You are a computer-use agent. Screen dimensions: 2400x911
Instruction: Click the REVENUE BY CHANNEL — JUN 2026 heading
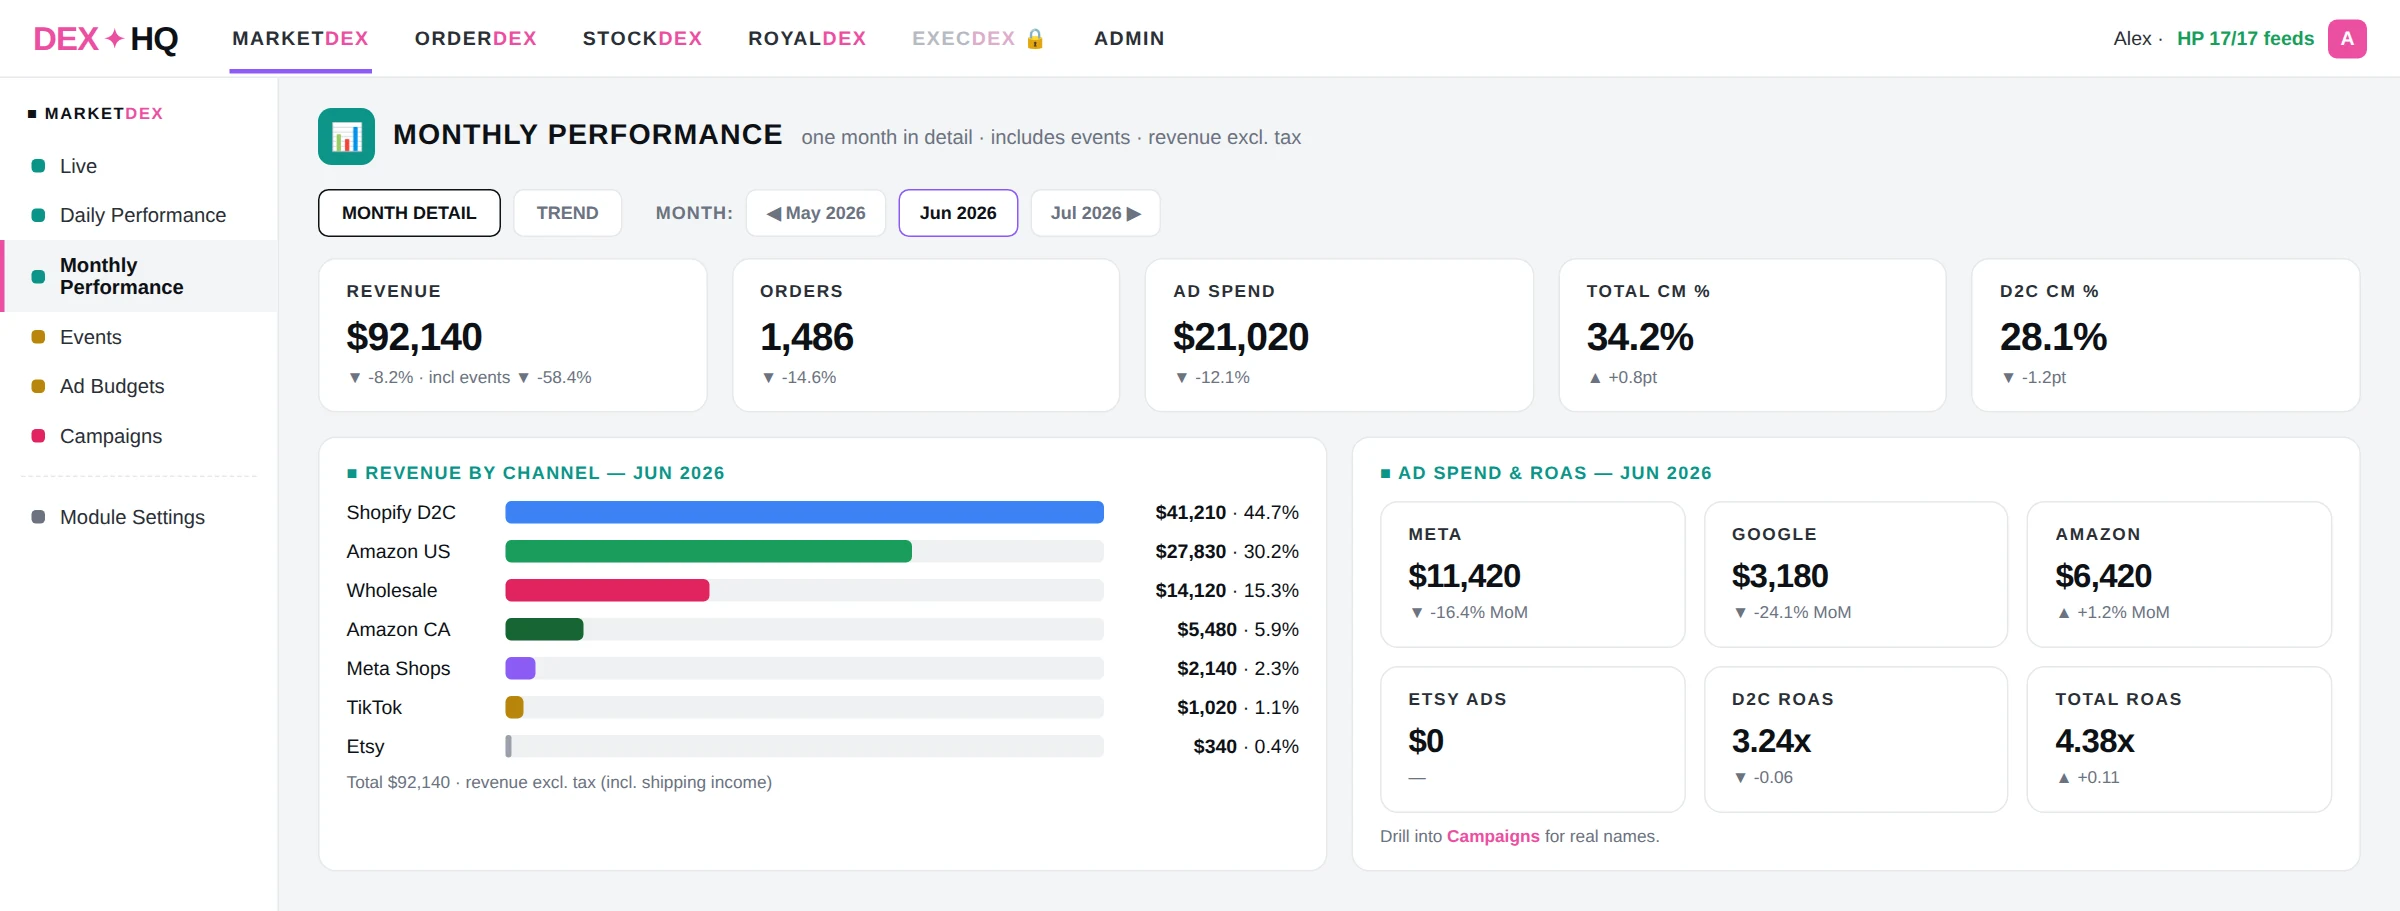tap(536, 473)
